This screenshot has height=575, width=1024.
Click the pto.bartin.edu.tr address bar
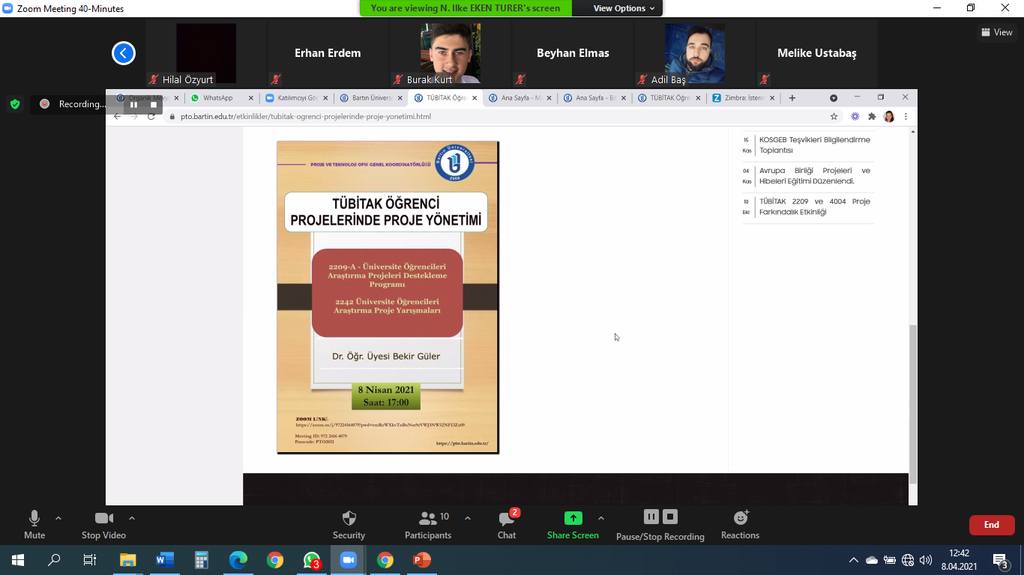(496, 116)
